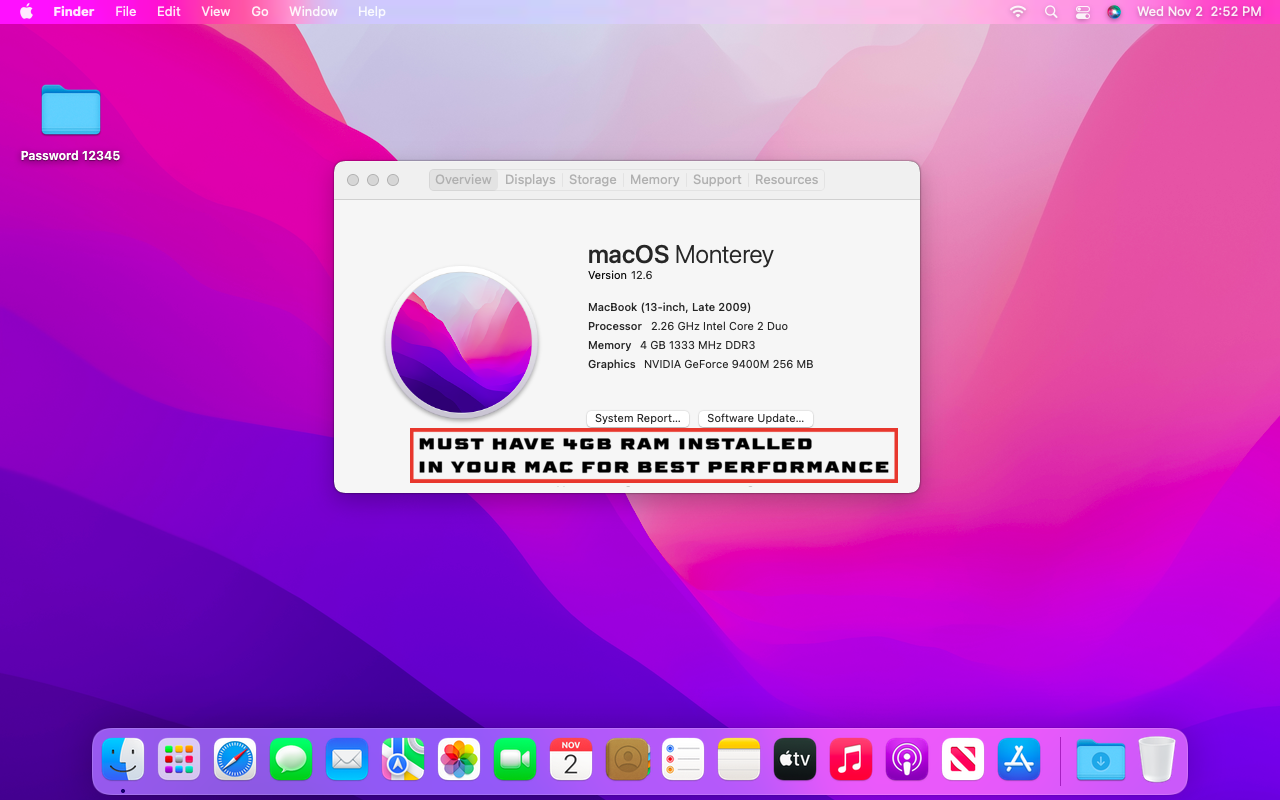This screenshot has height=800, width=1280.
Task: Click the macOS Monterey logo image
Action: [462, 342]
